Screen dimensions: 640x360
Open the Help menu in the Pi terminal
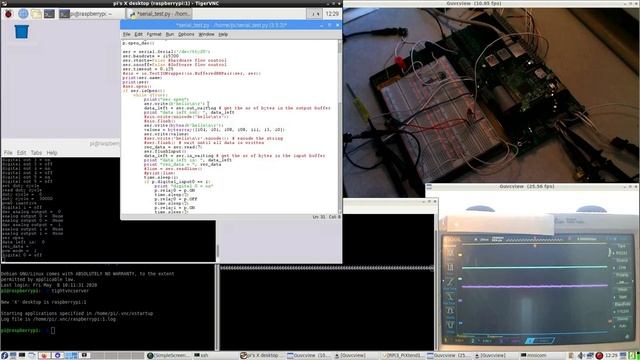(52, 153)
